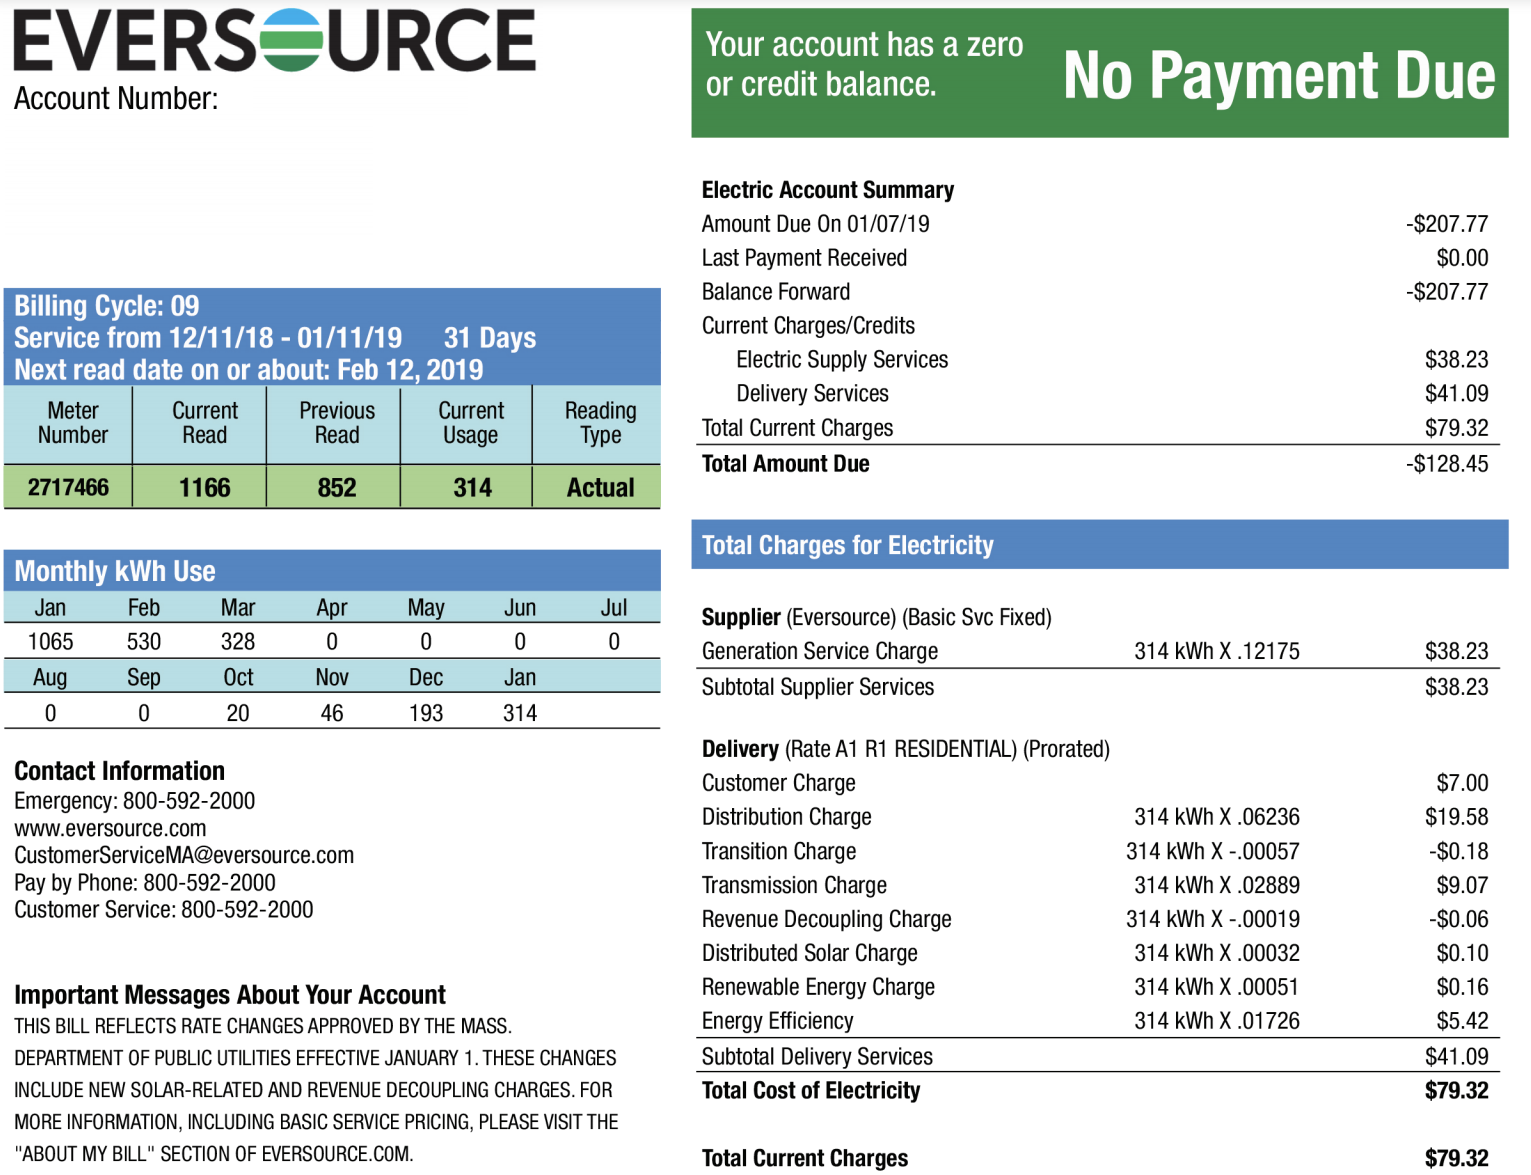Screen dimensions: 1531x1175
Task: Select the "31 Days" text
Action: pyautogui.click(x=490, y=338)
